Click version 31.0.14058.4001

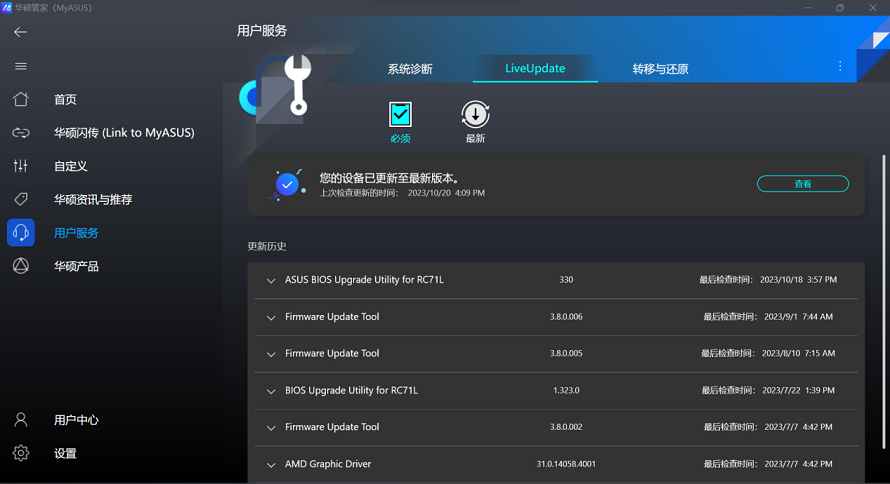coord(566,464)
